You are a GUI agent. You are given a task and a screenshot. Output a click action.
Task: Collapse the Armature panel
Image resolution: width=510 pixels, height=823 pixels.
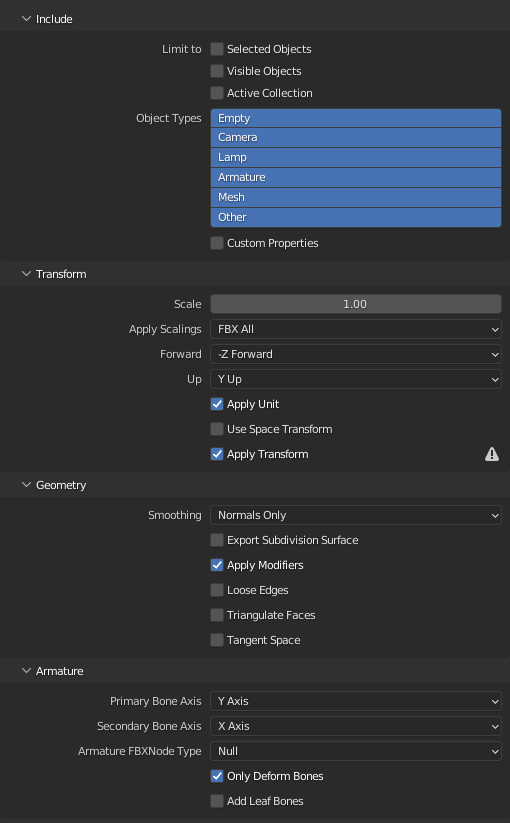pos(26,671)
